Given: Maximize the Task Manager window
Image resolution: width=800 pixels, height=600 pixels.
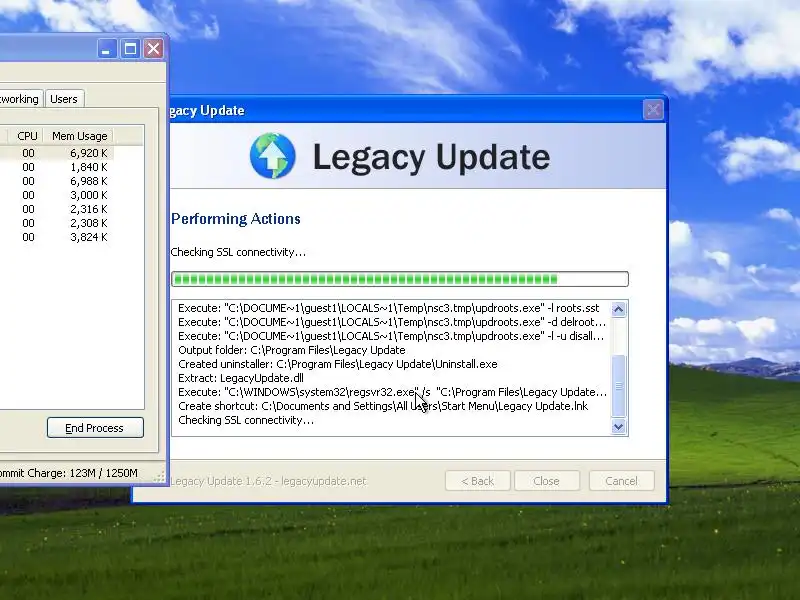Looking at the screenshot, I should (x=130, y=49).
